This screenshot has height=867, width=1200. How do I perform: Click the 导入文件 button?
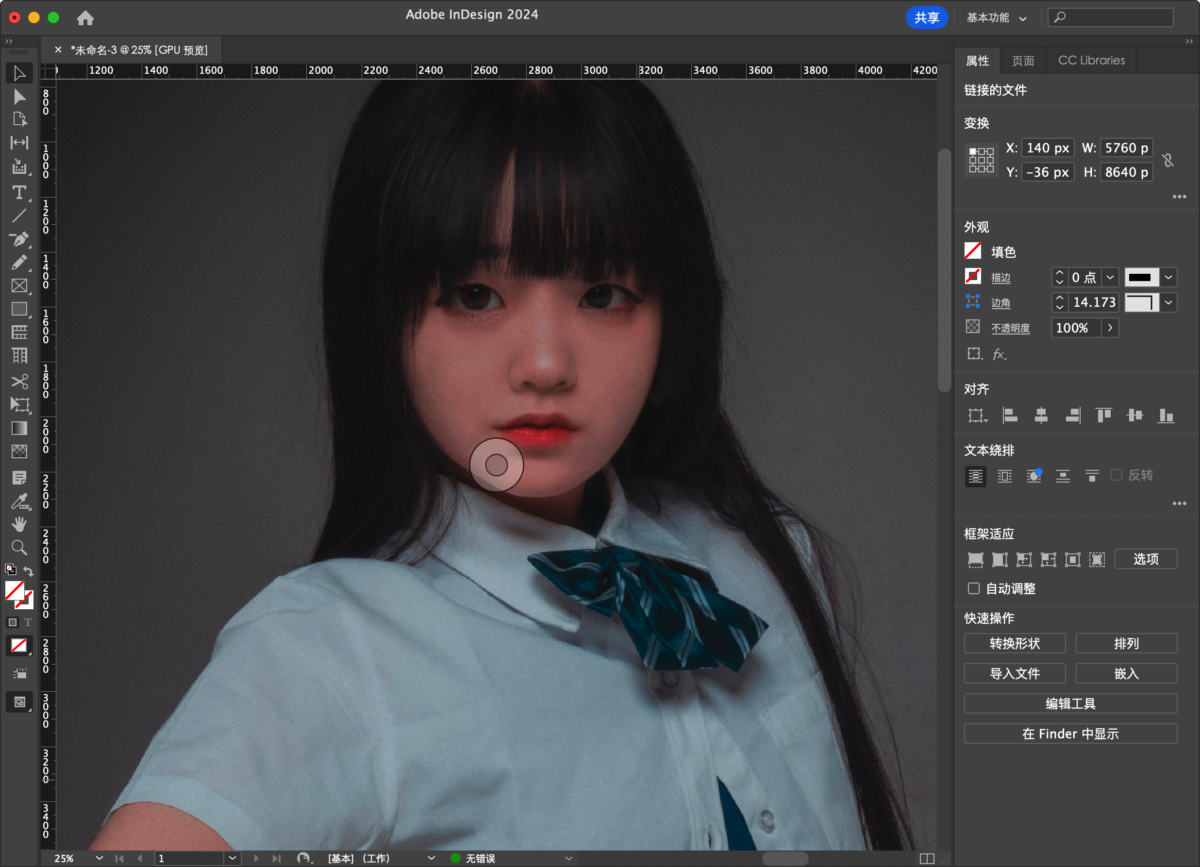[x=1015, y=673]
